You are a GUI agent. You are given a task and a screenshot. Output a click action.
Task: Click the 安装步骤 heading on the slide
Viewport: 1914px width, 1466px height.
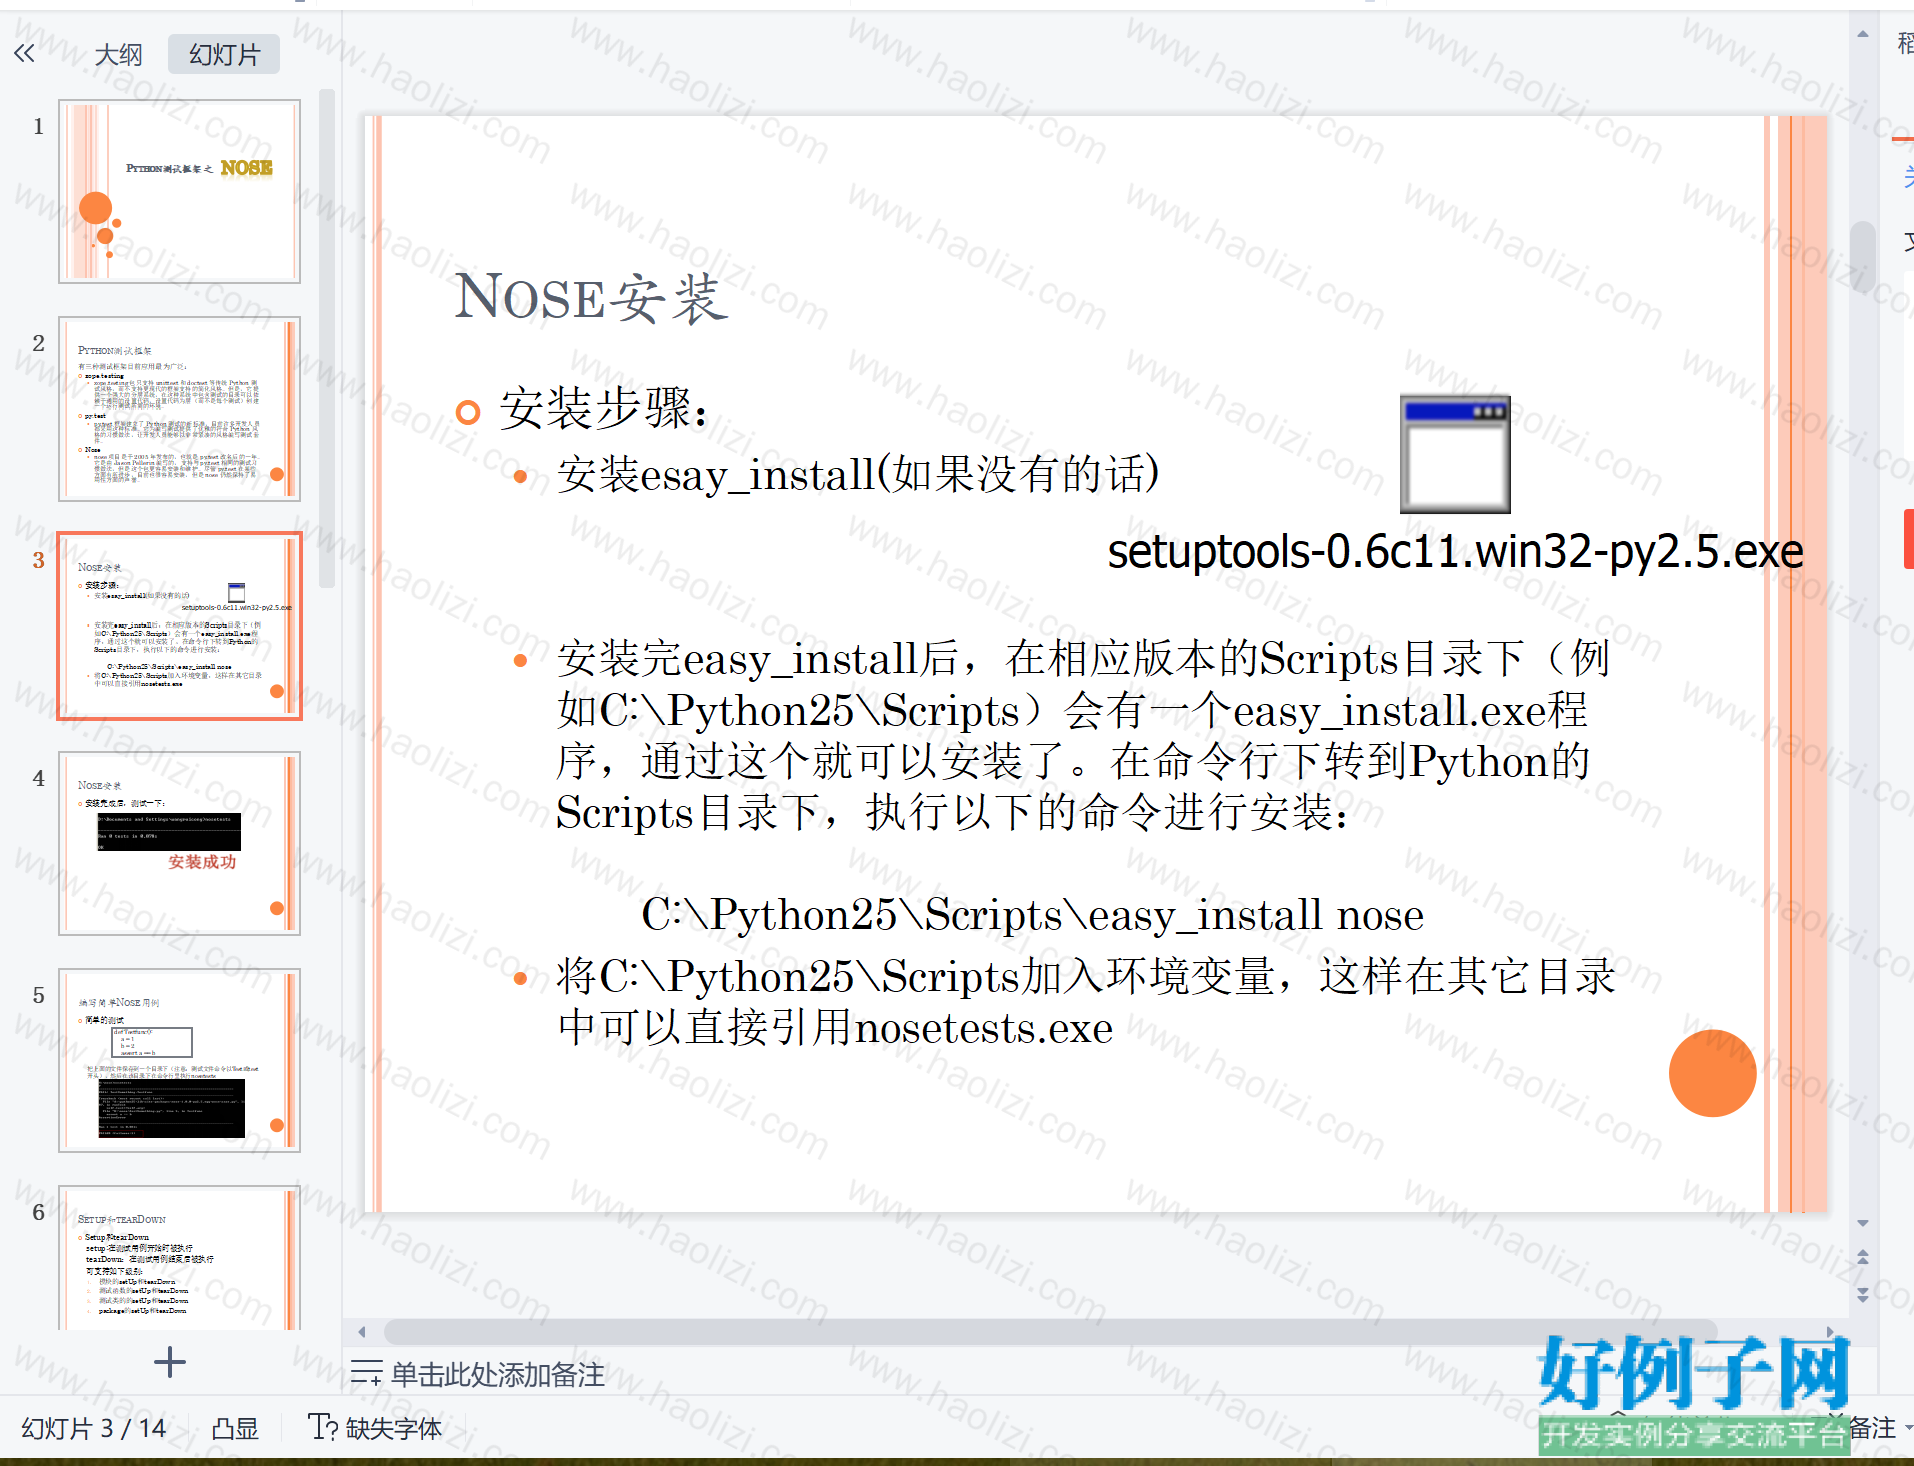pyautogui.click(x=604, y=408)
